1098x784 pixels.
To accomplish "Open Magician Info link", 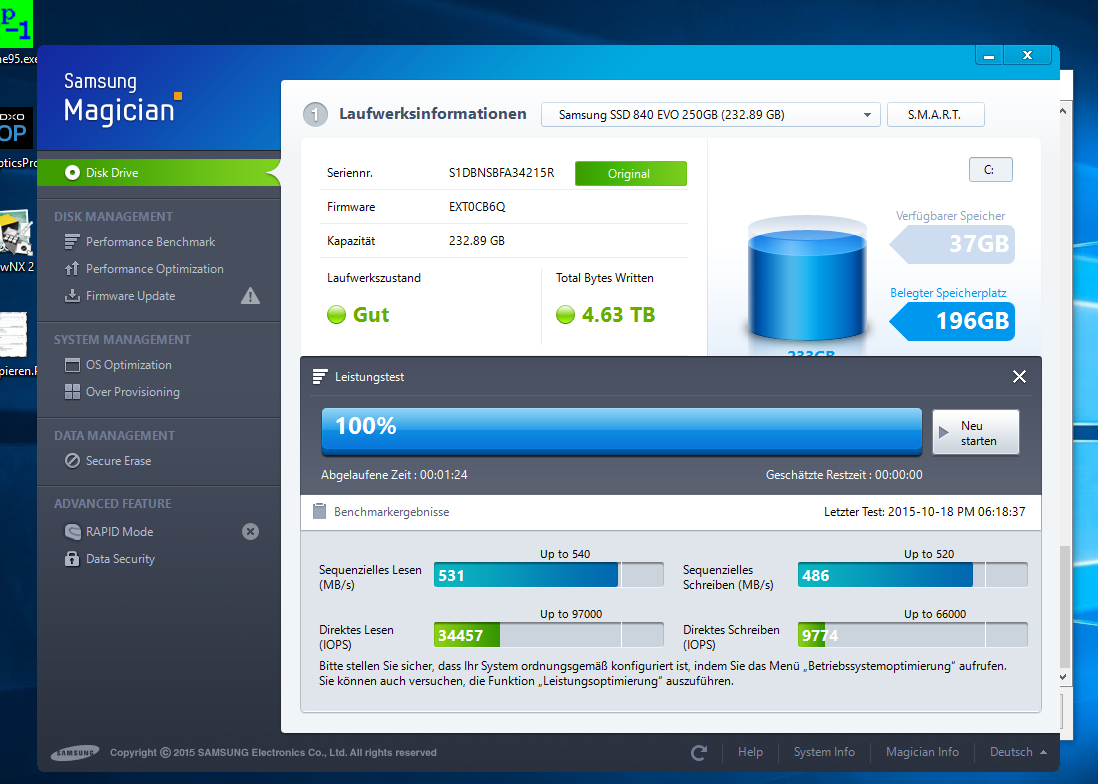I will point(922,752).
